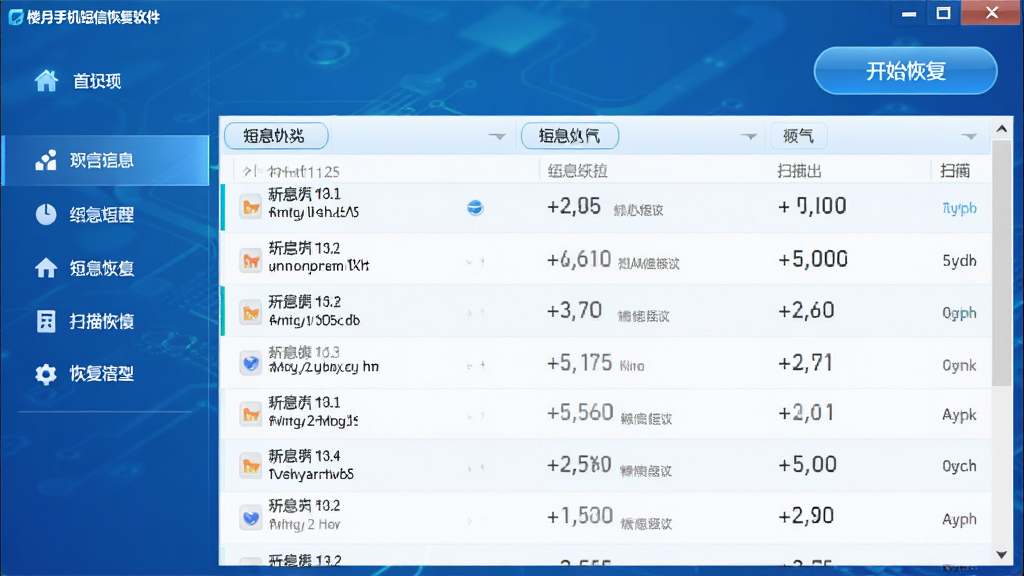Click the +5,00 scanned value
Viewport: 1024px width, 576px height.
click(807, 464)
